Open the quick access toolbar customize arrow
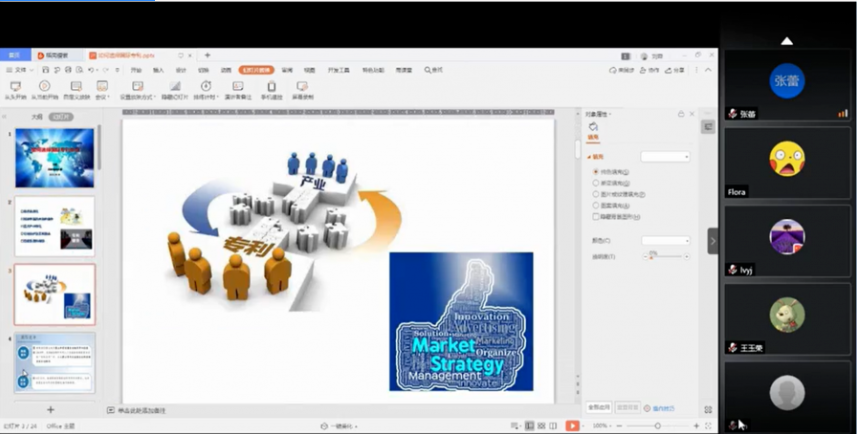The height and width of the screenshot is (434, 857). point(117,70)
